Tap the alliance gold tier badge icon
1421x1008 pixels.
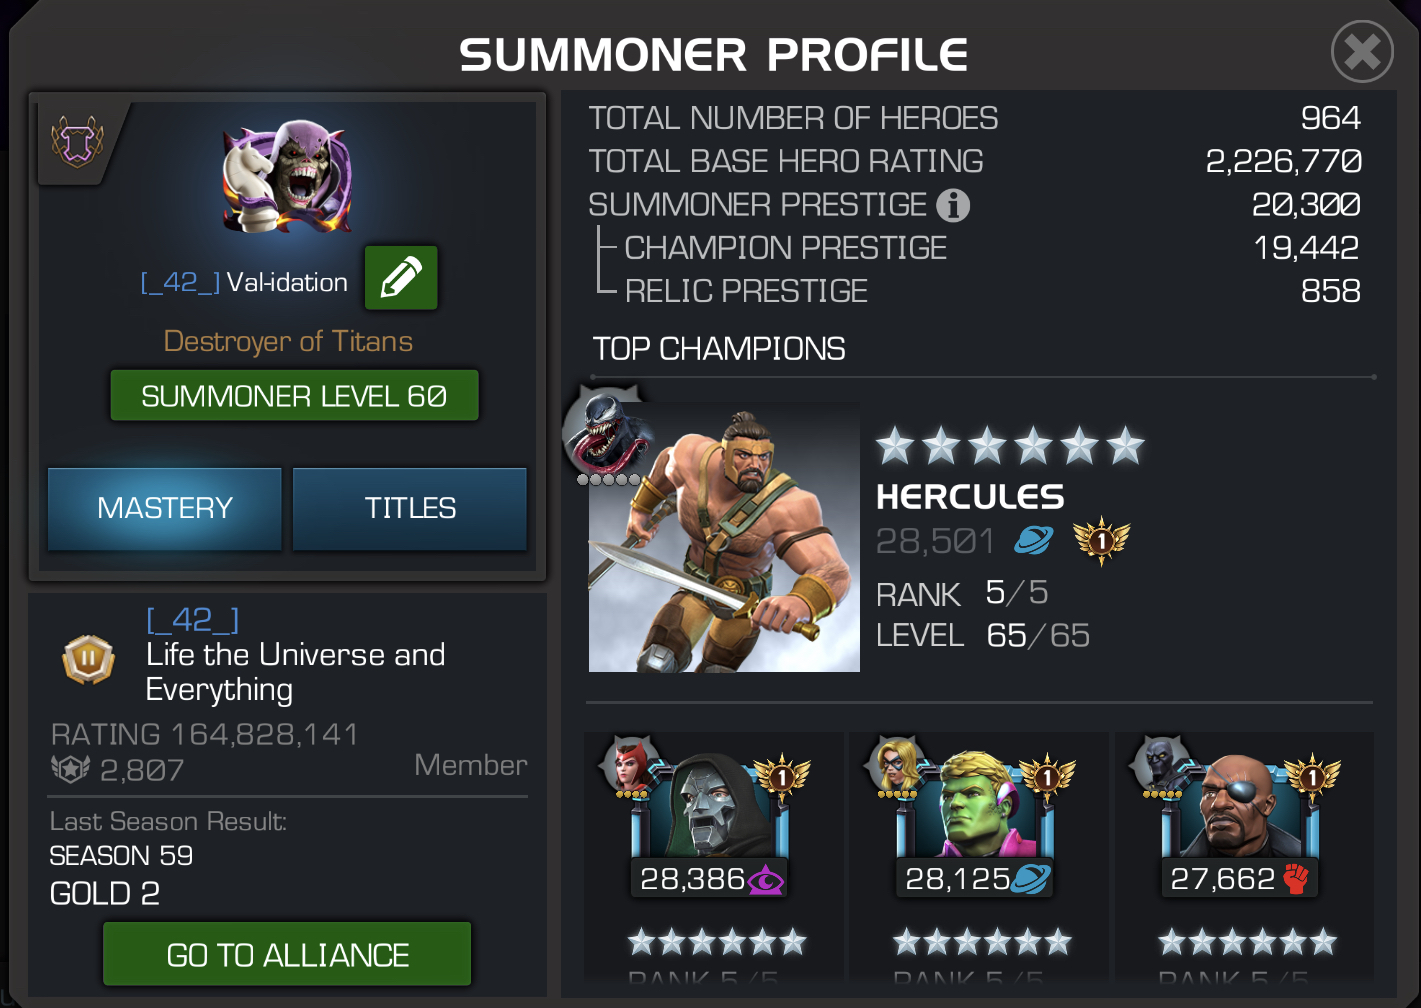pyautogui.click(x=88, y=660)
